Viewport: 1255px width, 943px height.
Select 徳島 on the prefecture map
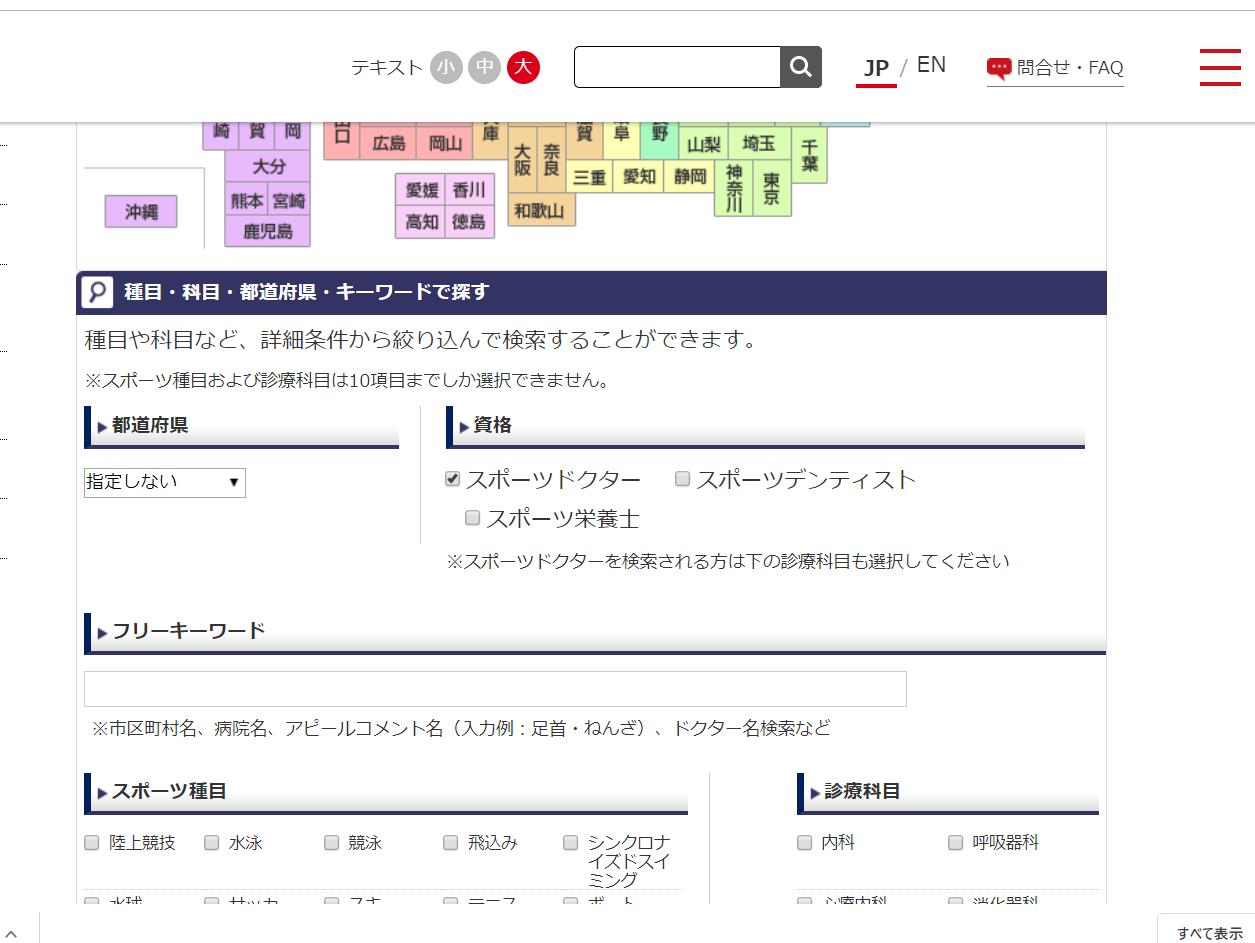click(x=468, y=222)
